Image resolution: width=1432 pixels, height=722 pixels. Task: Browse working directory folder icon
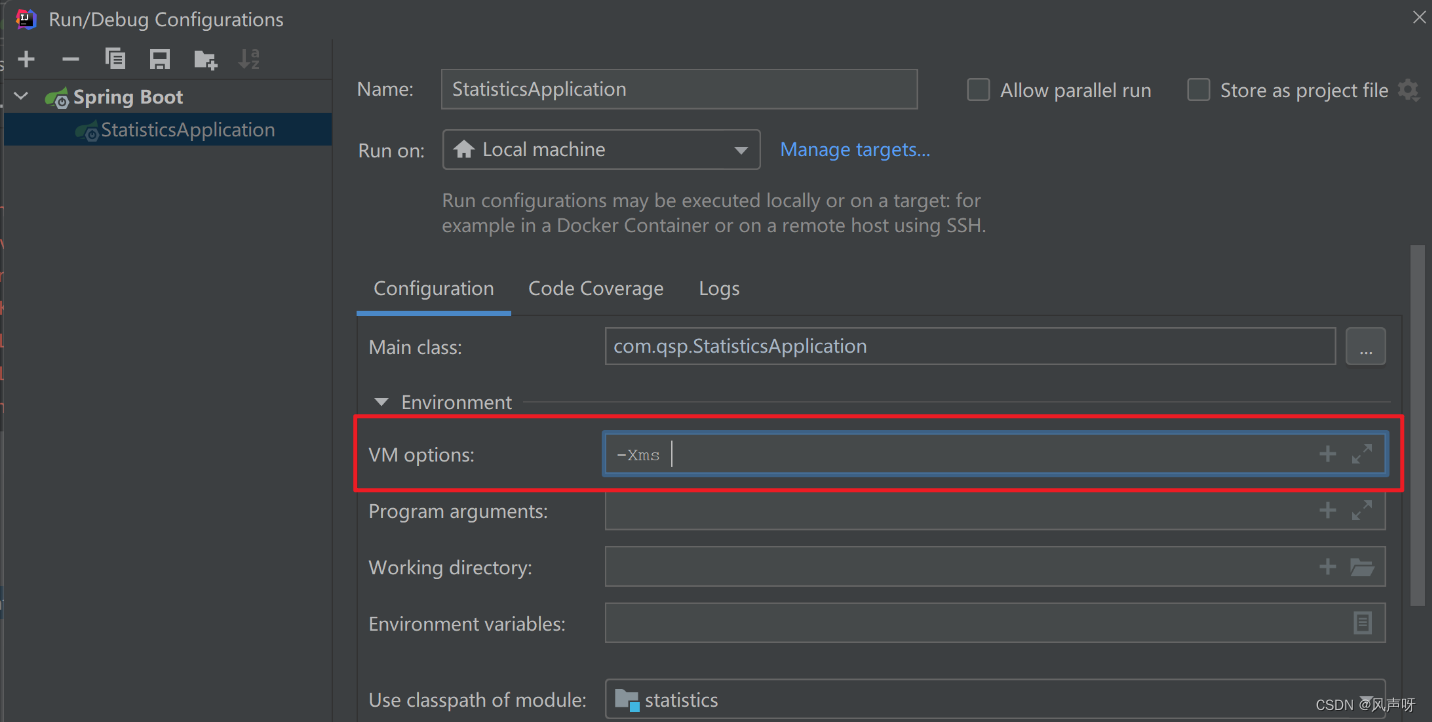[x=1362, y=567]
